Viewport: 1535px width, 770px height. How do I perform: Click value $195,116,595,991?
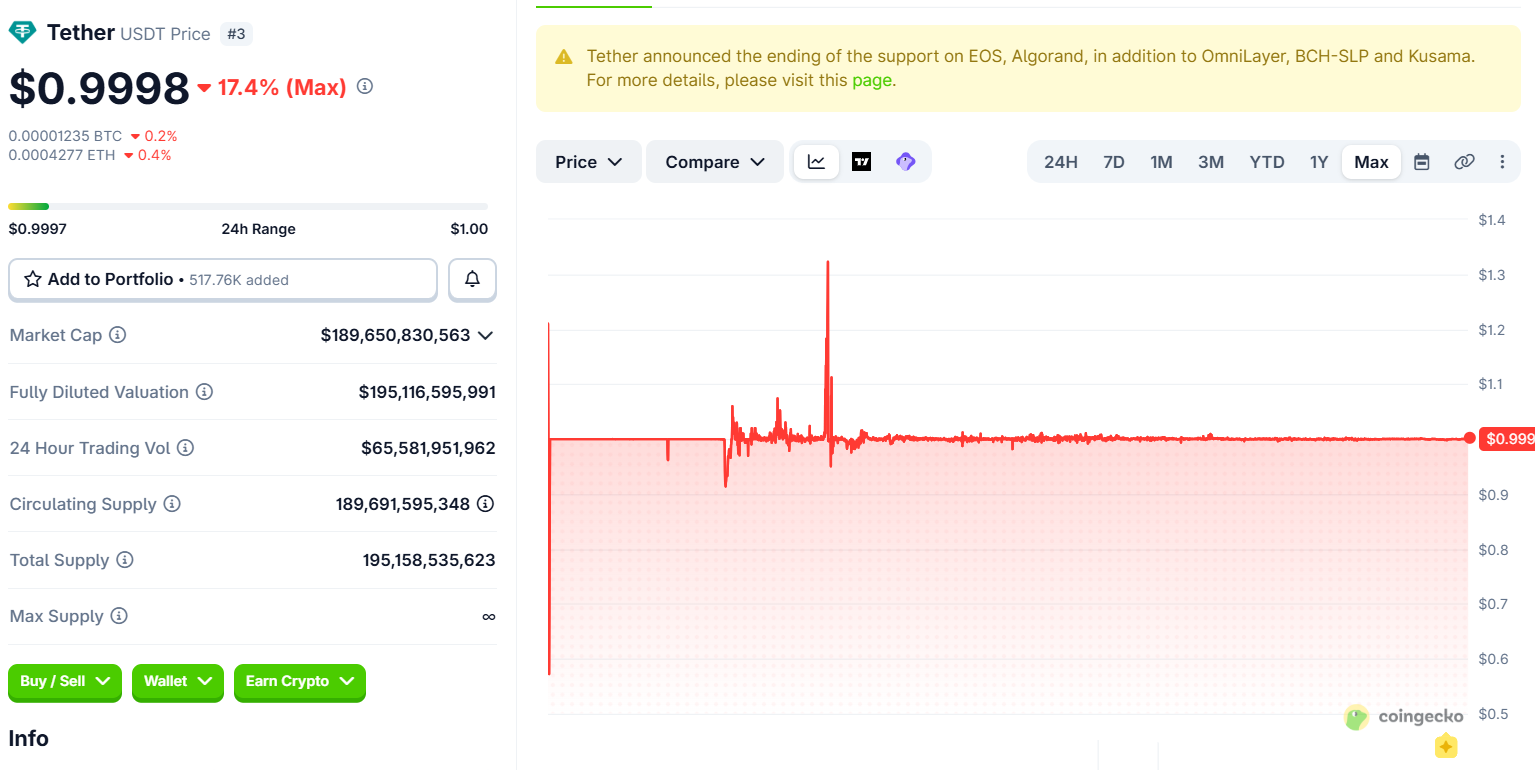tap(427, 392)
